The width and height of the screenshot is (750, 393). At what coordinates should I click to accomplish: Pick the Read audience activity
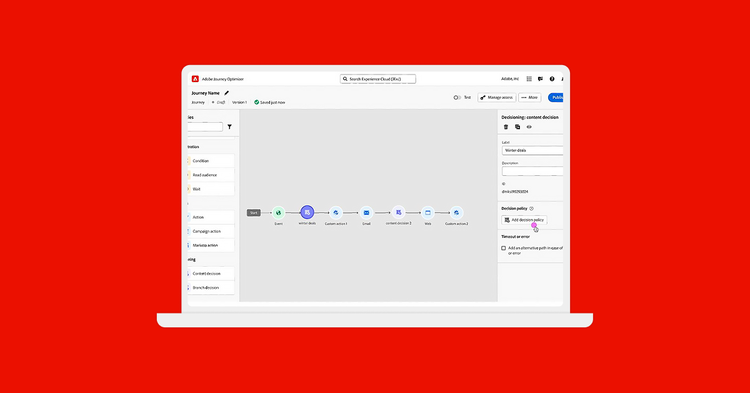(x=211, y=175)
